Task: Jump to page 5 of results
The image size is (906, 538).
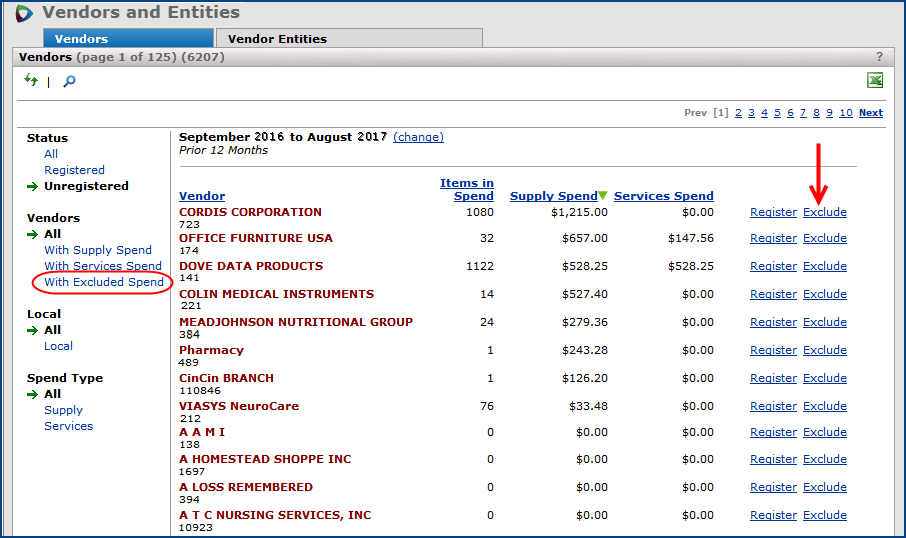Action: point(777,113)
